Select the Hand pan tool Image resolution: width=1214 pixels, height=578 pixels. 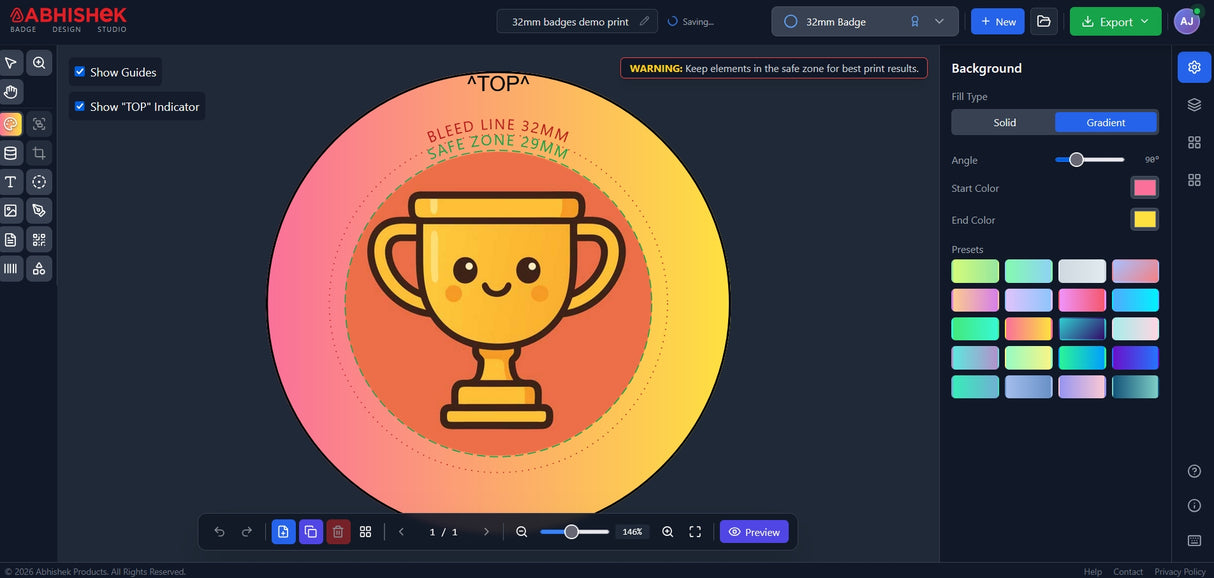(10, 91)
